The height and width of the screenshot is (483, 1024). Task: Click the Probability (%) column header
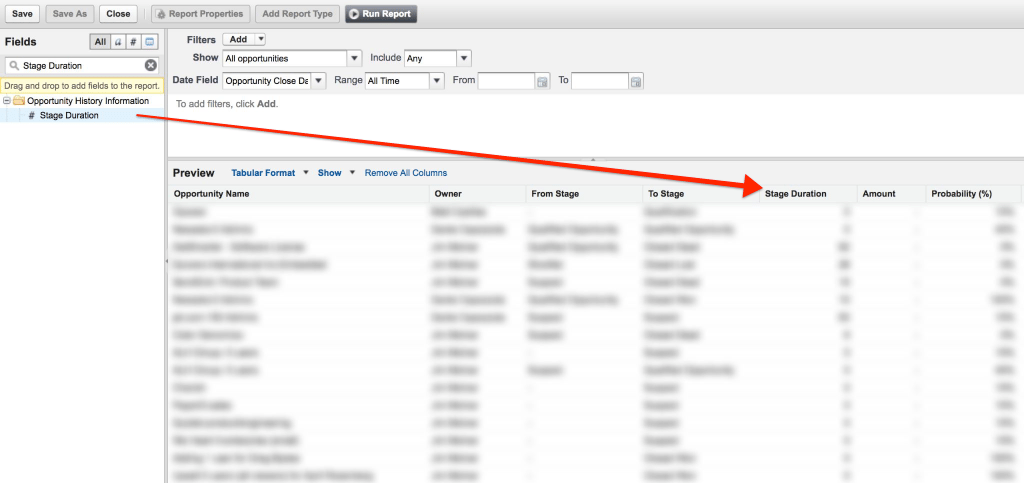974,194
